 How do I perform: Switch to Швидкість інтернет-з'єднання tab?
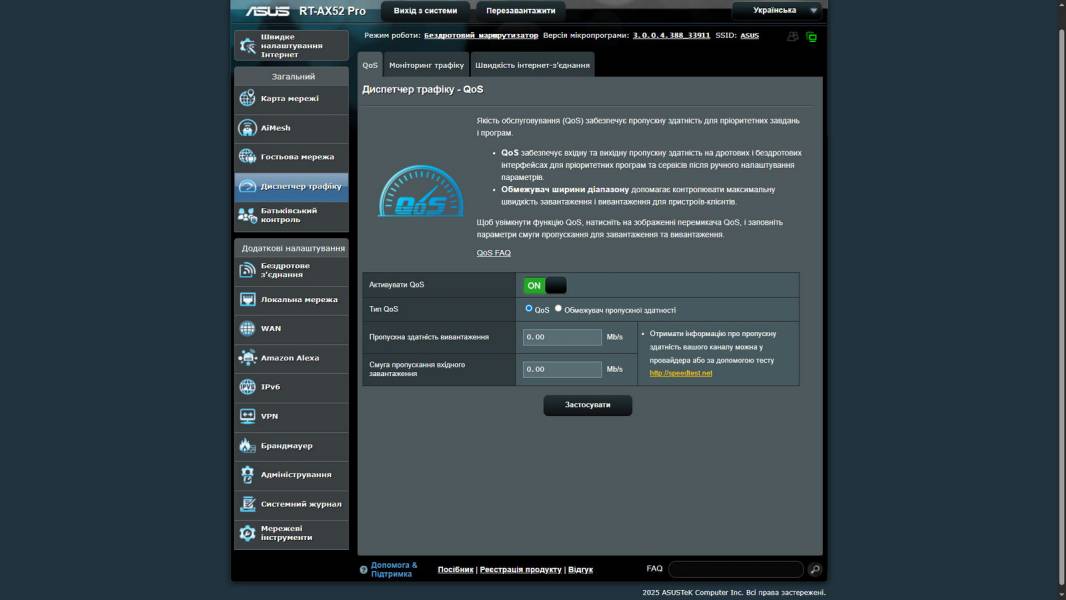532,66
